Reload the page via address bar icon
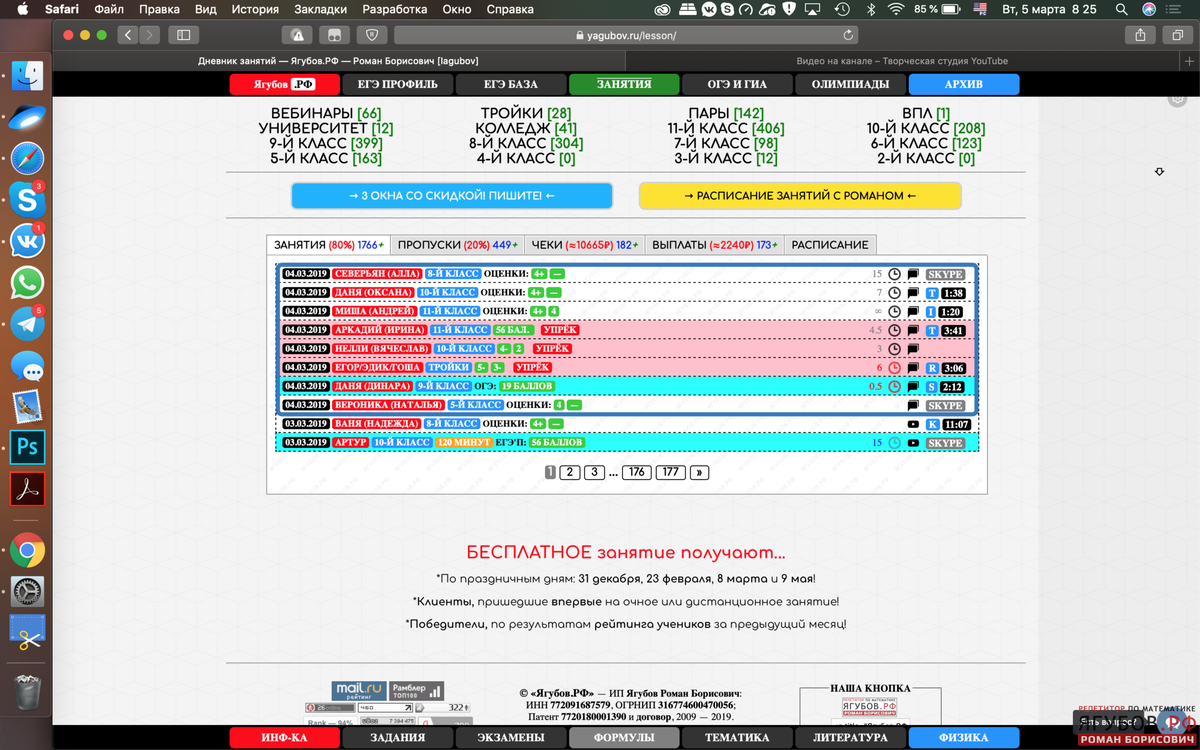 point(849,35)
